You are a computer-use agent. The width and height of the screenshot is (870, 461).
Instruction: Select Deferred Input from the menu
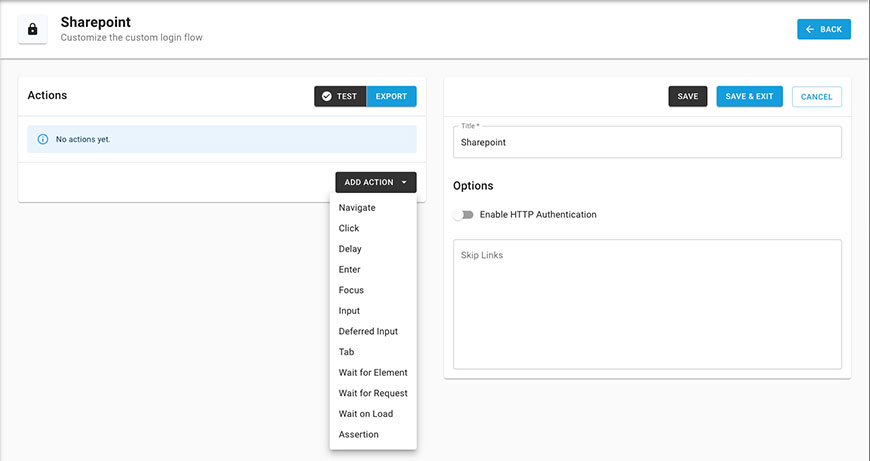(x=369, y=331)
